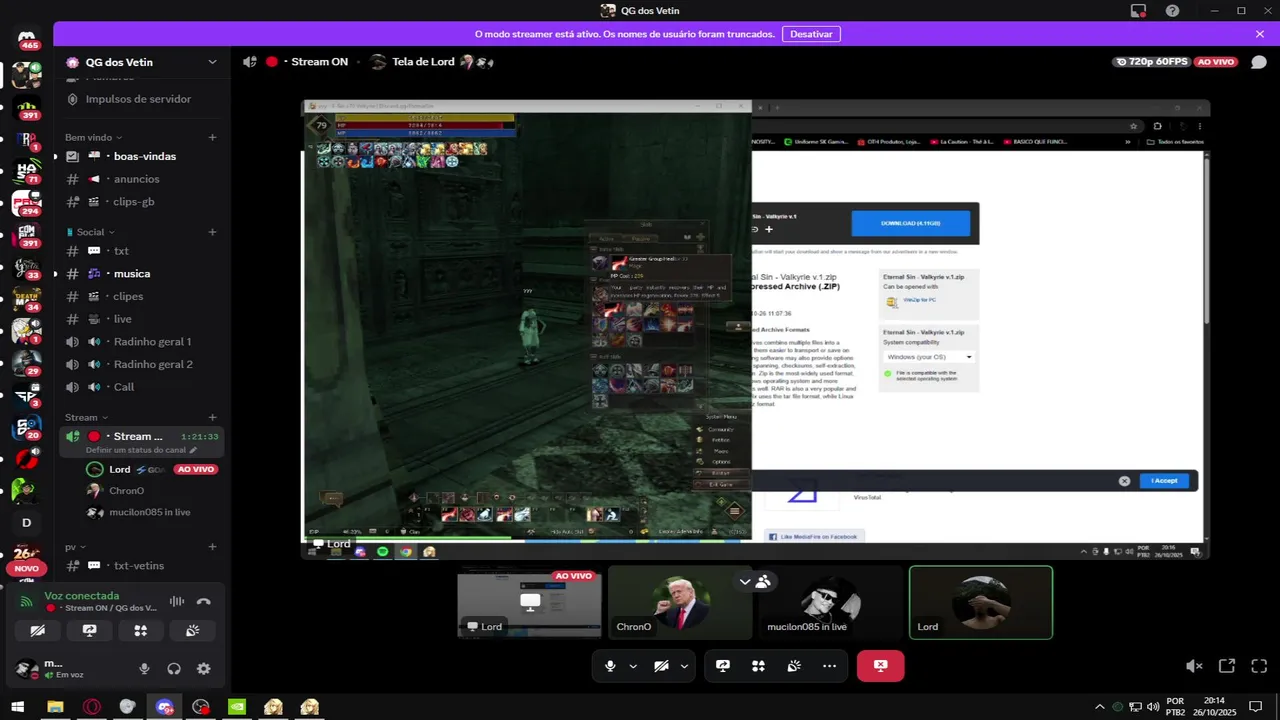1280x720 pixels.
Task: Dismiss the streamer mode banner
Action: 1260,34
